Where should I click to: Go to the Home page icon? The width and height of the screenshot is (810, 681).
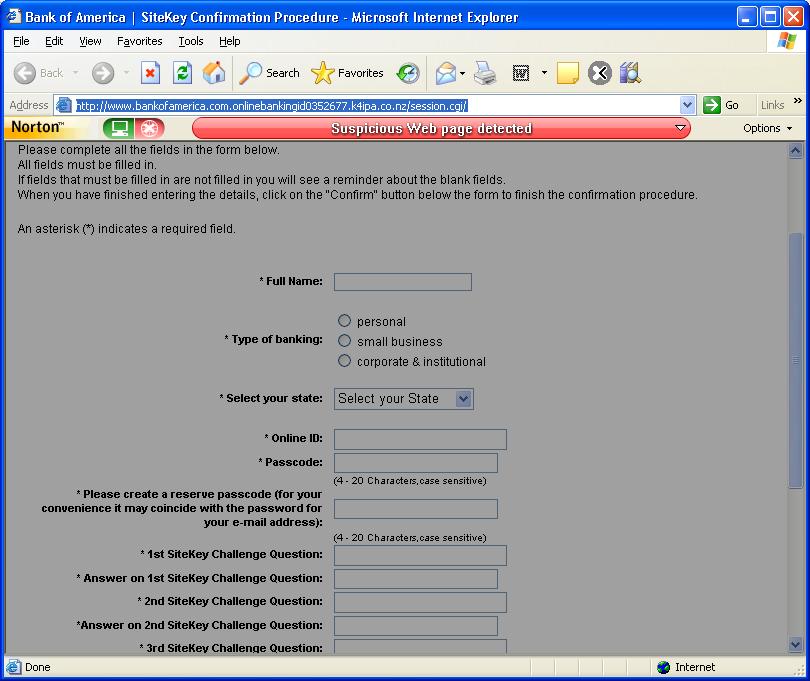(214, 72)
